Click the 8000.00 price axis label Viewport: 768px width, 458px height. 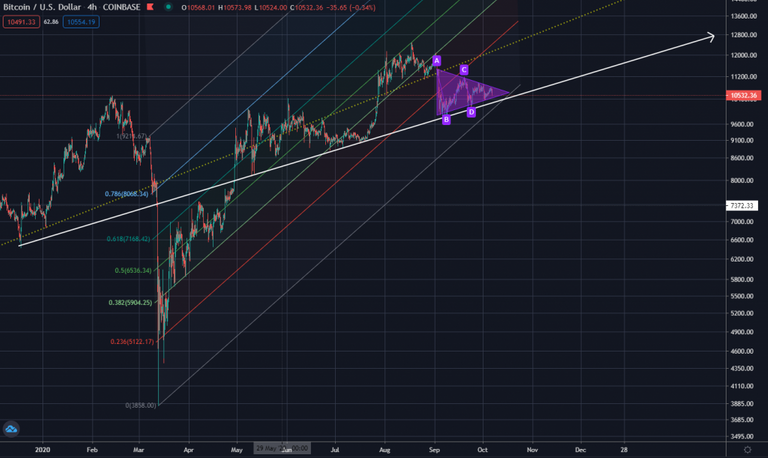pos(744,180)
